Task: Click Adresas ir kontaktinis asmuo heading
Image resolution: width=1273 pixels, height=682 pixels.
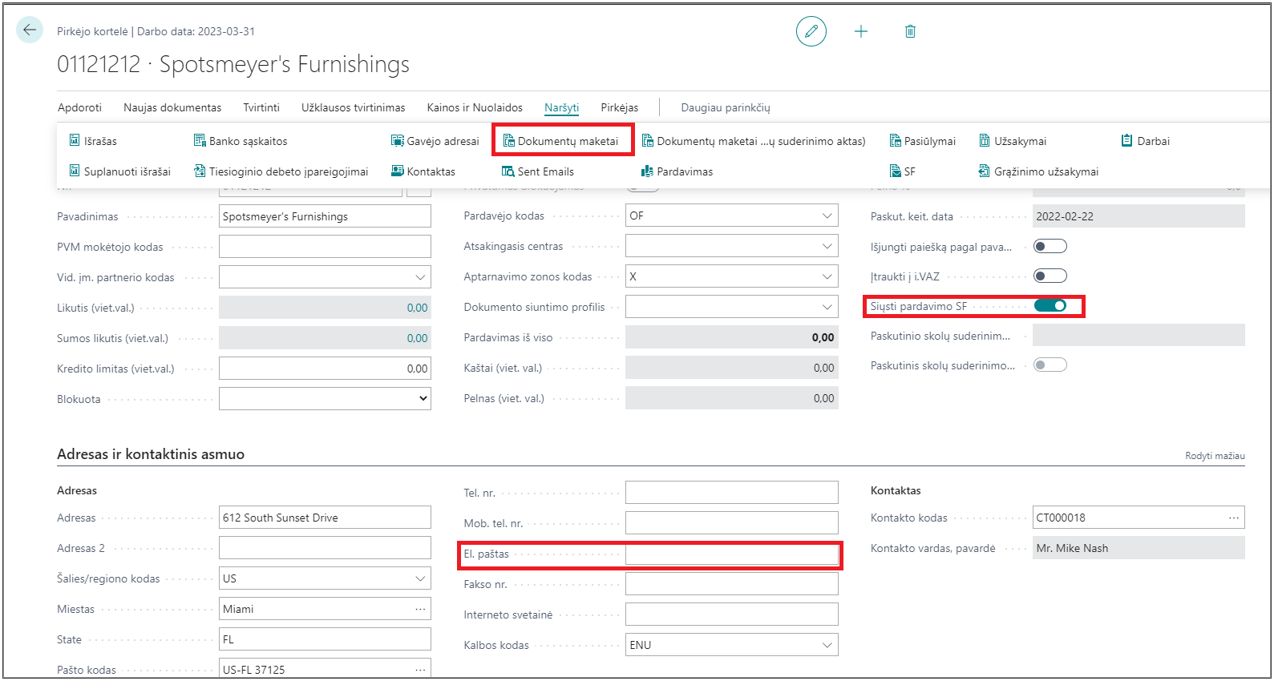Action: click(151, 454)
